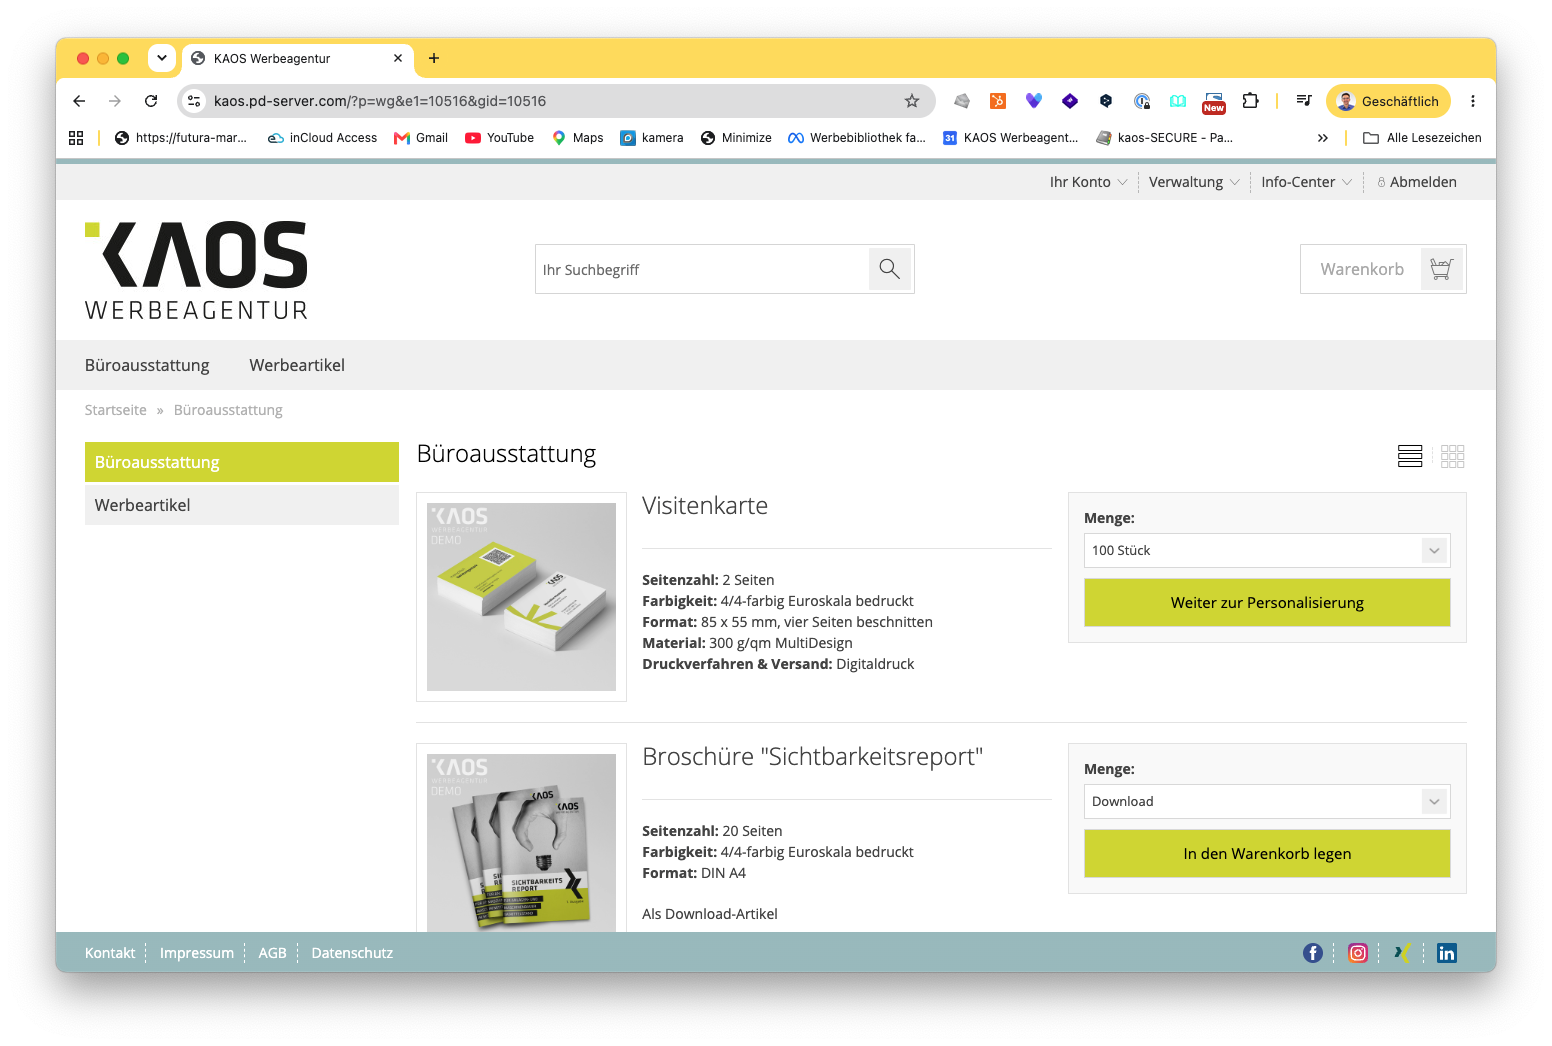Image resolution: width=1552 pixels, height=1046 pixels.
Task: Open the kaos-SECURE bookmark
Action: click(1164, 138)
